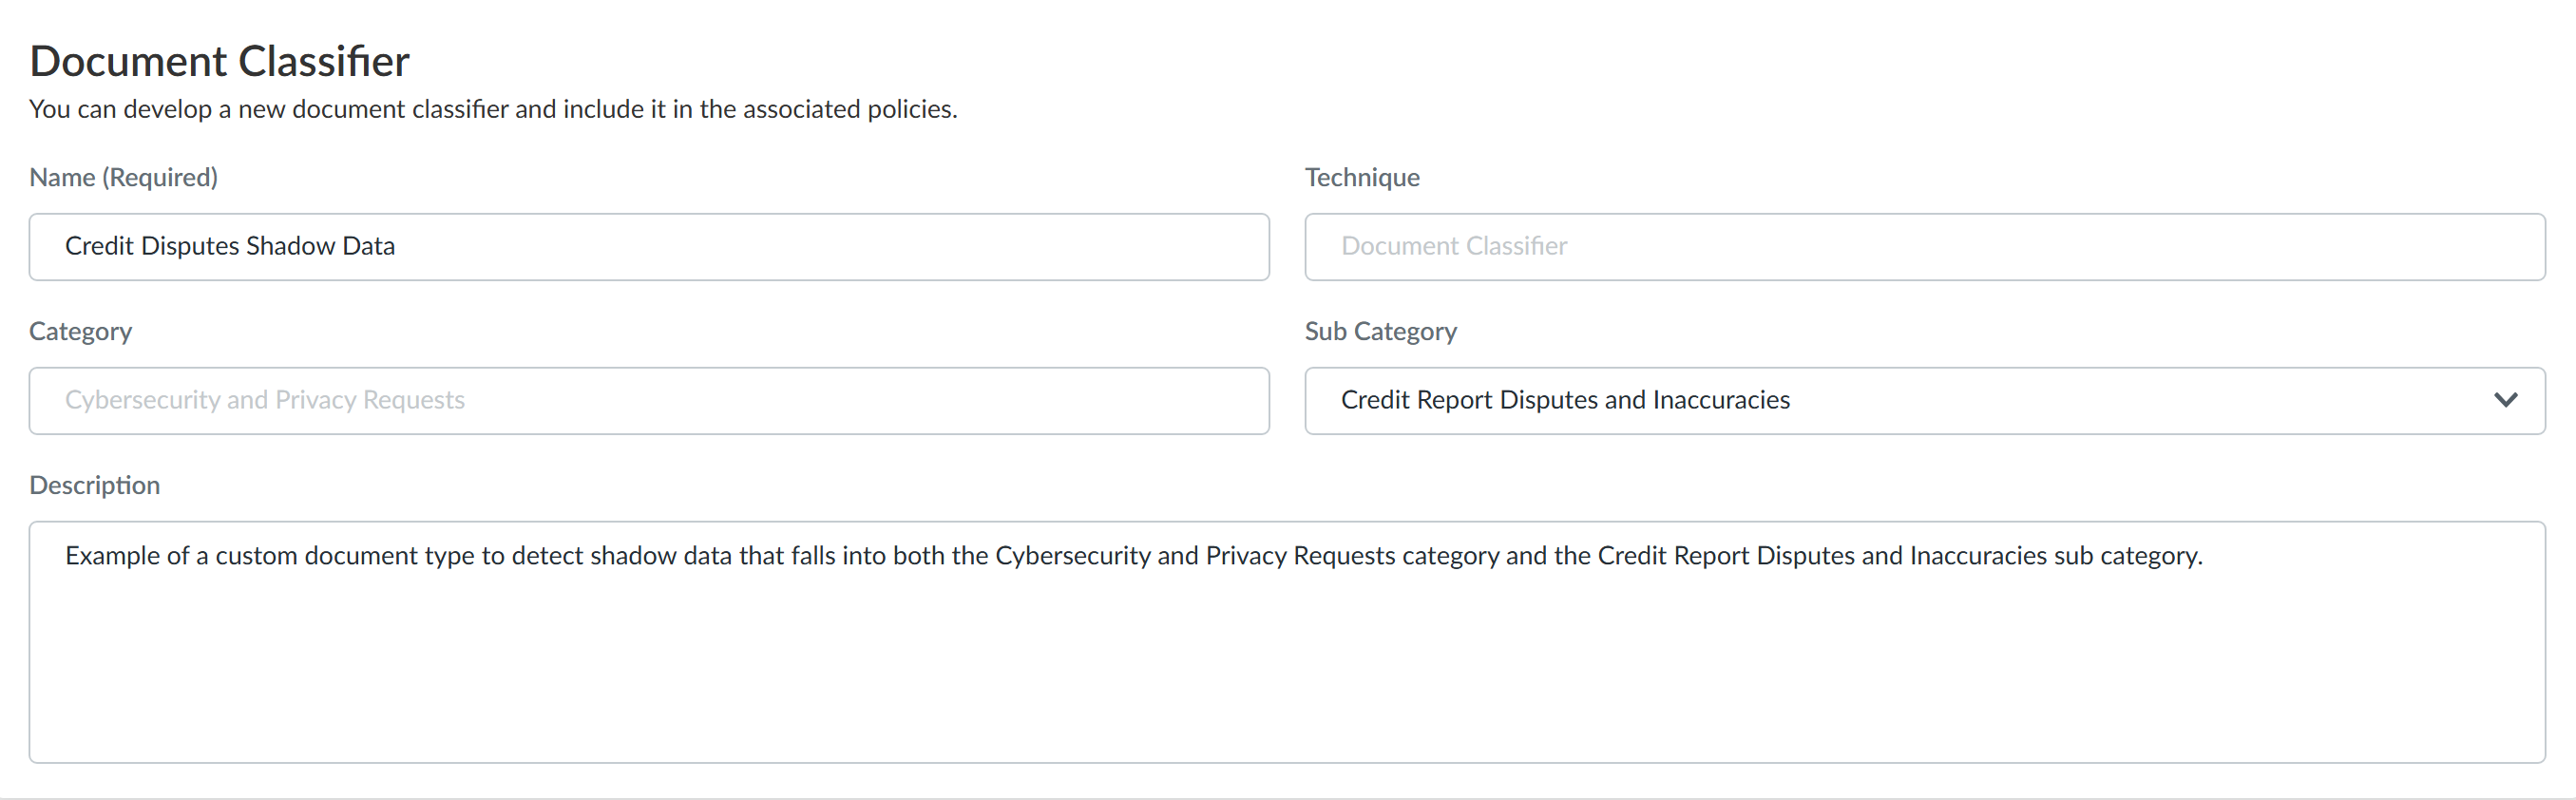Click the 'Document Classifier' page heading

220,61
